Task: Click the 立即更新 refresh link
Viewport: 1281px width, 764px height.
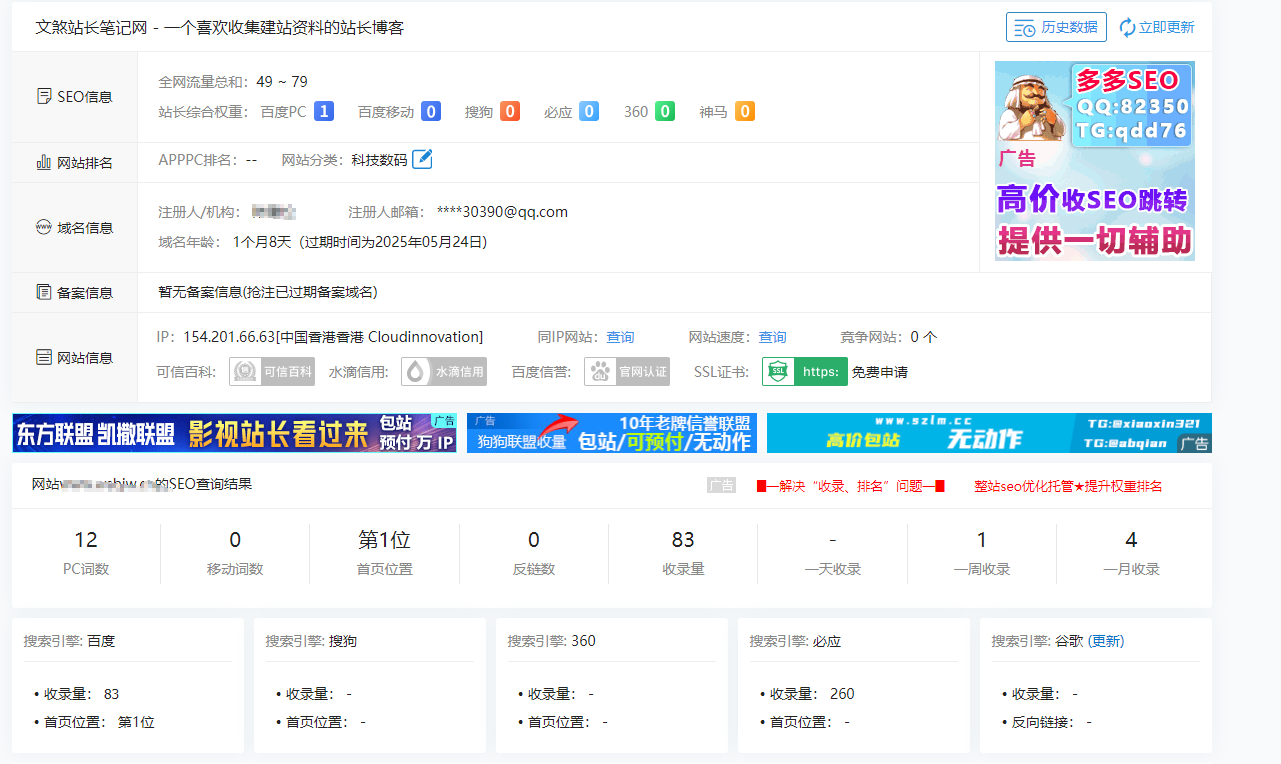Action: 1166,27
